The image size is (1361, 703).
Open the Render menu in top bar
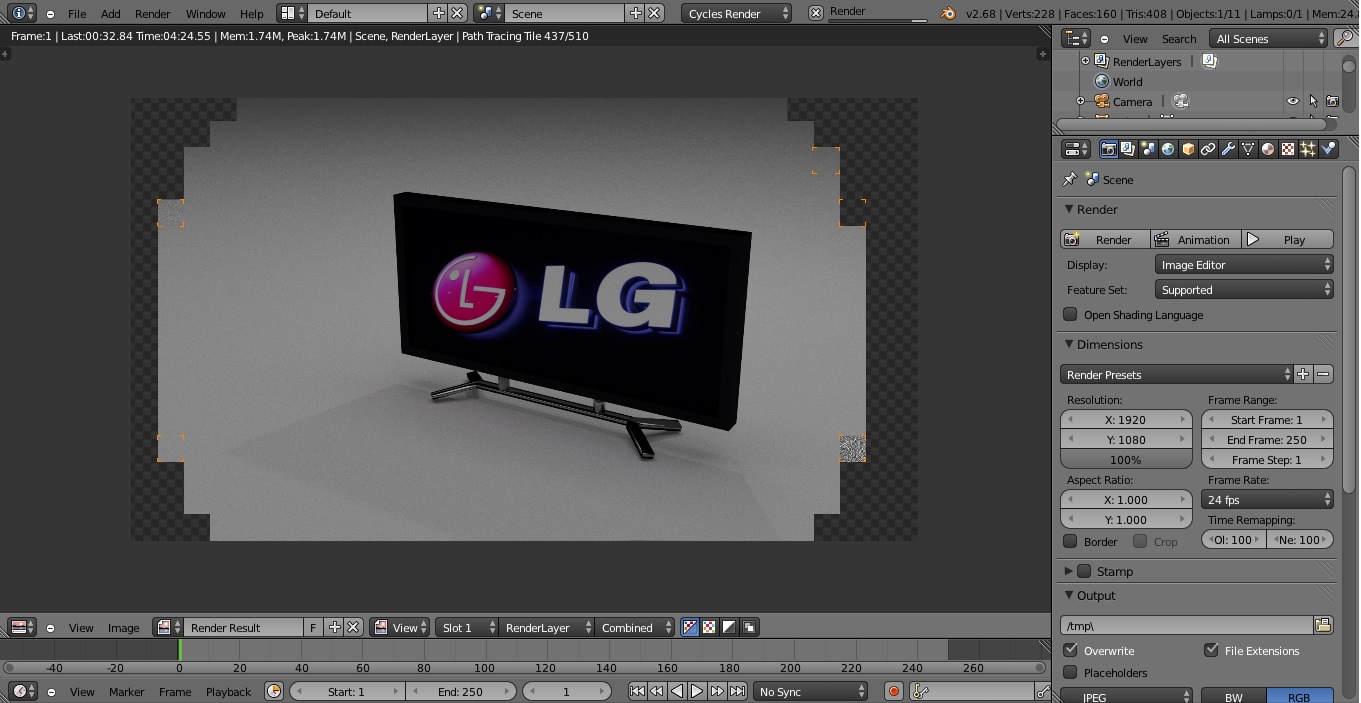[153, 13]
